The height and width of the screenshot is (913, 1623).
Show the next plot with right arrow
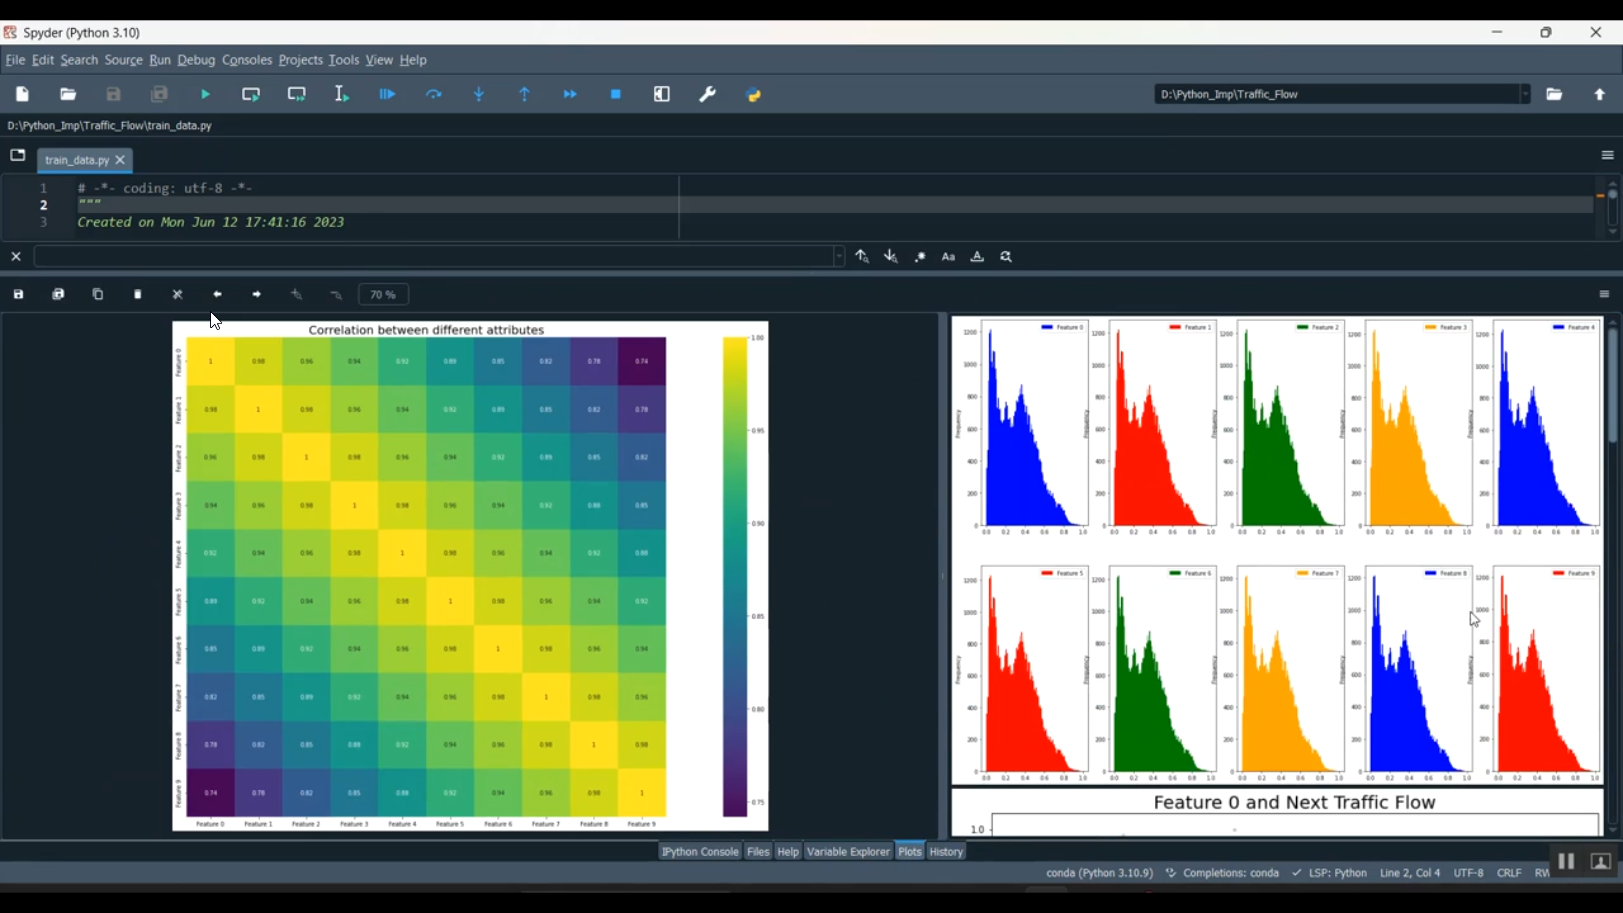click(x=257, y=295)
